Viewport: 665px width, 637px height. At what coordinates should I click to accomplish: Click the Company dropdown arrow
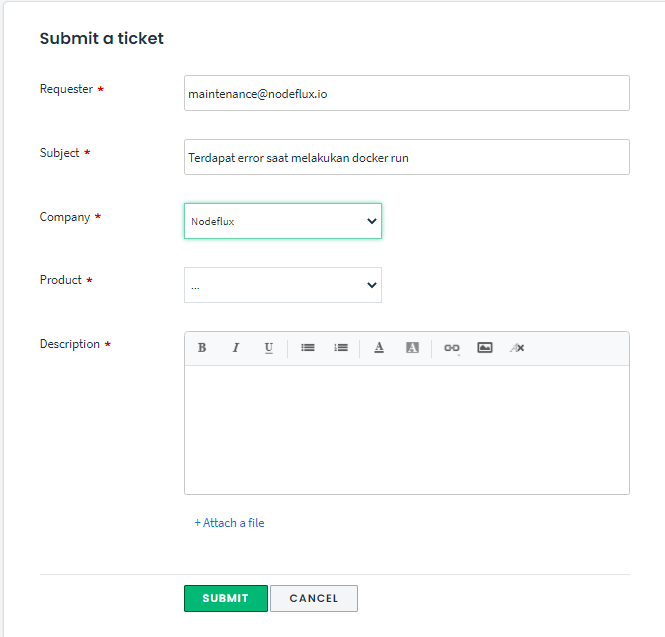[372, 221]
